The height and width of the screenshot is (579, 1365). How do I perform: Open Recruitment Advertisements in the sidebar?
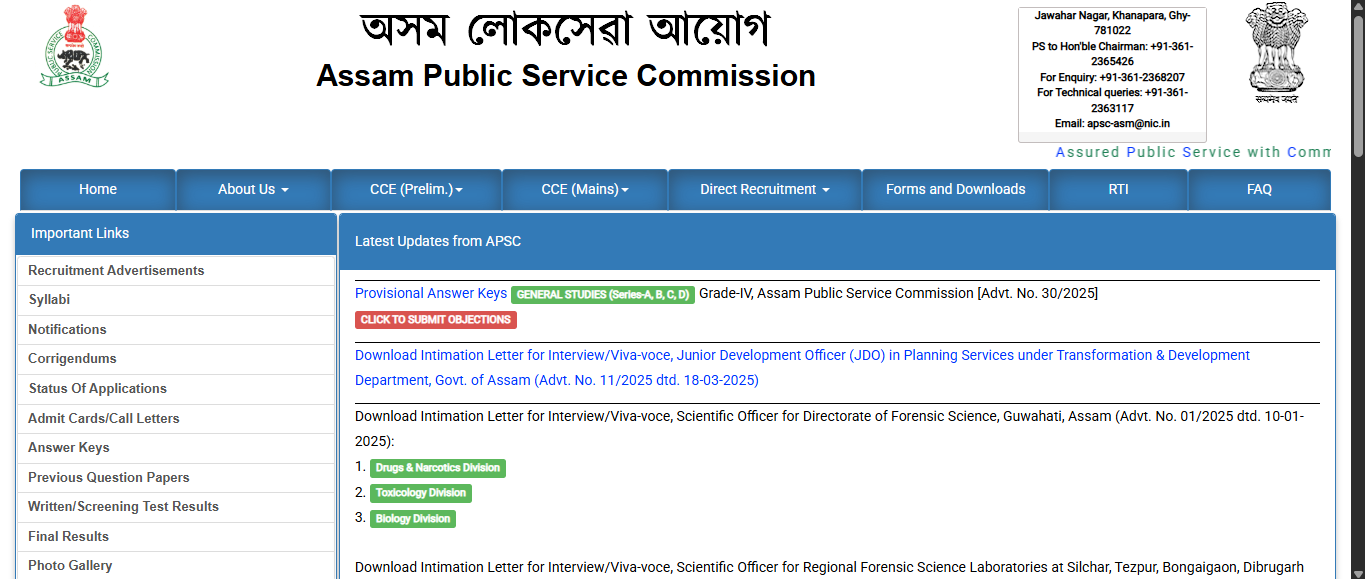click(x=116, y=271)
